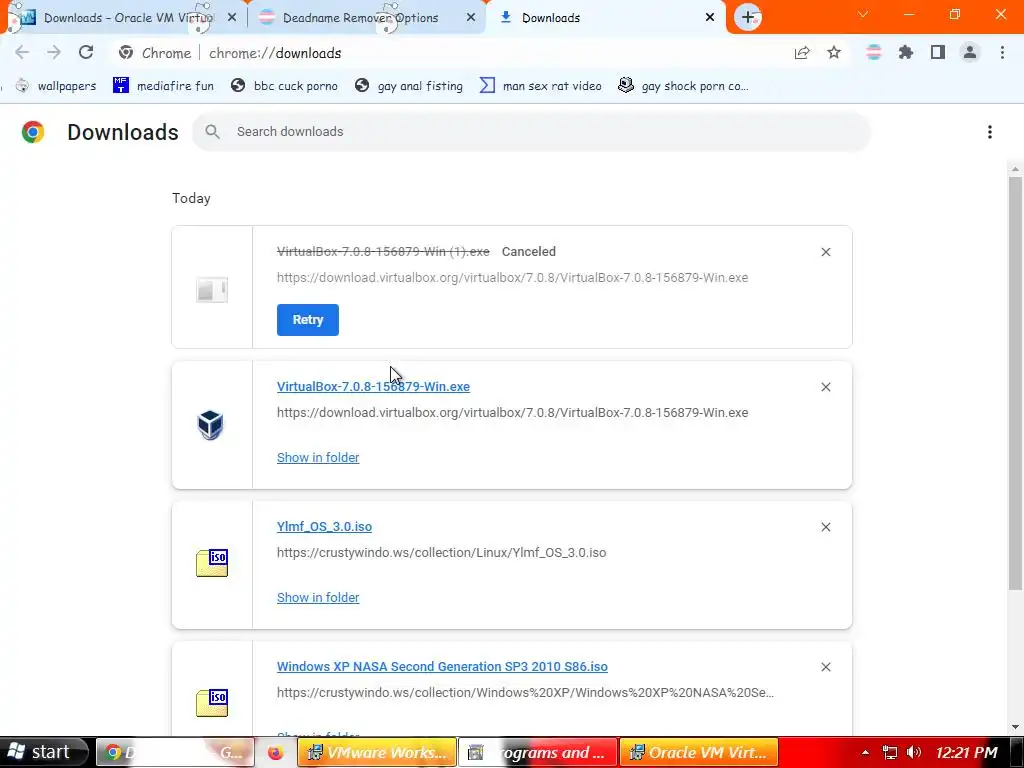Click the downloads page vertical scrollbar
This screenshot has width=1024, height=768.
coord(1015,382)
